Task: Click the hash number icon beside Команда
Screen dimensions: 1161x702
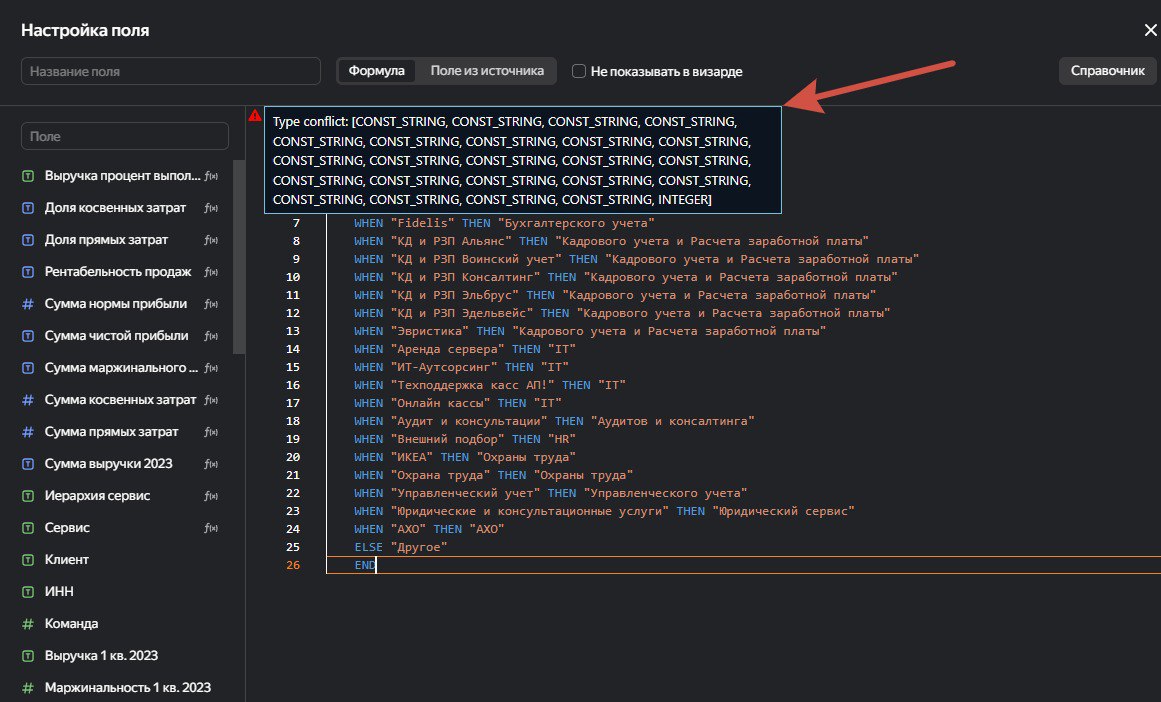Action: 28,624
